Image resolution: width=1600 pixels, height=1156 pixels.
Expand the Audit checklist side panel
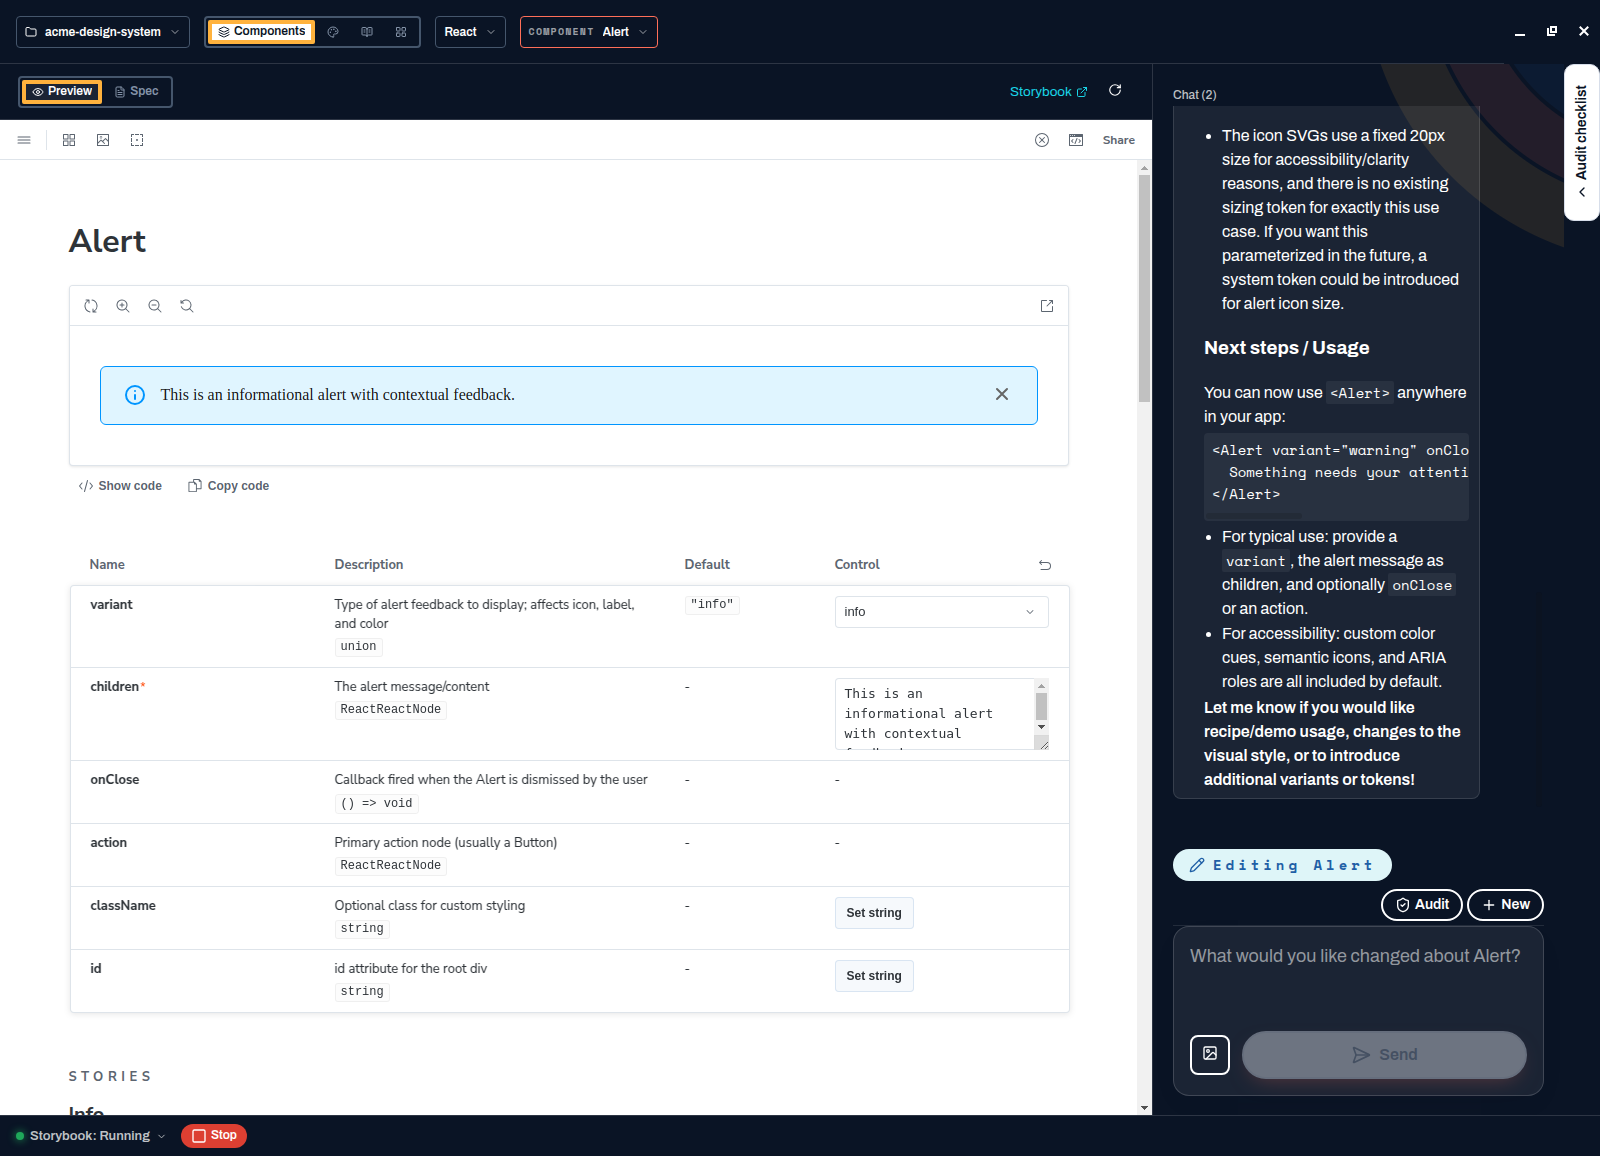tap(1581, 142)
